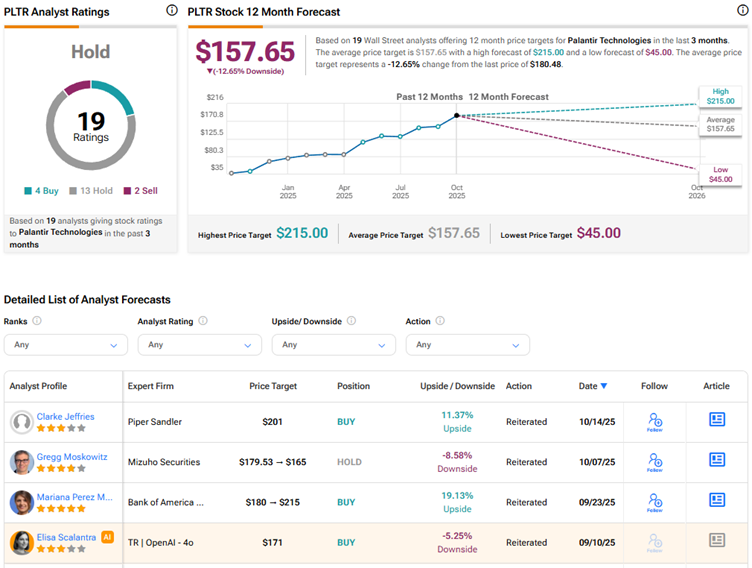Expand the Upside/Downside filter dropdown
Screen dimensions: 752x568
[334, 345]
